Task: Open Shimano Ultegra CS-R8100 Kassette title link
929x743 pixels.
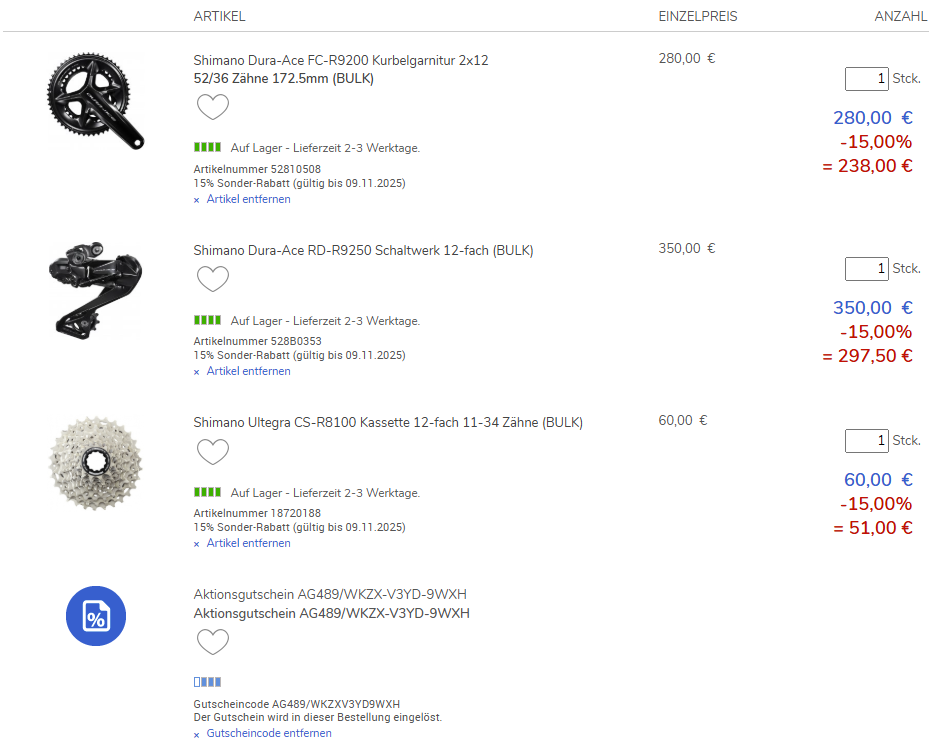Action: pyautogui.click(x=387, y=423)
